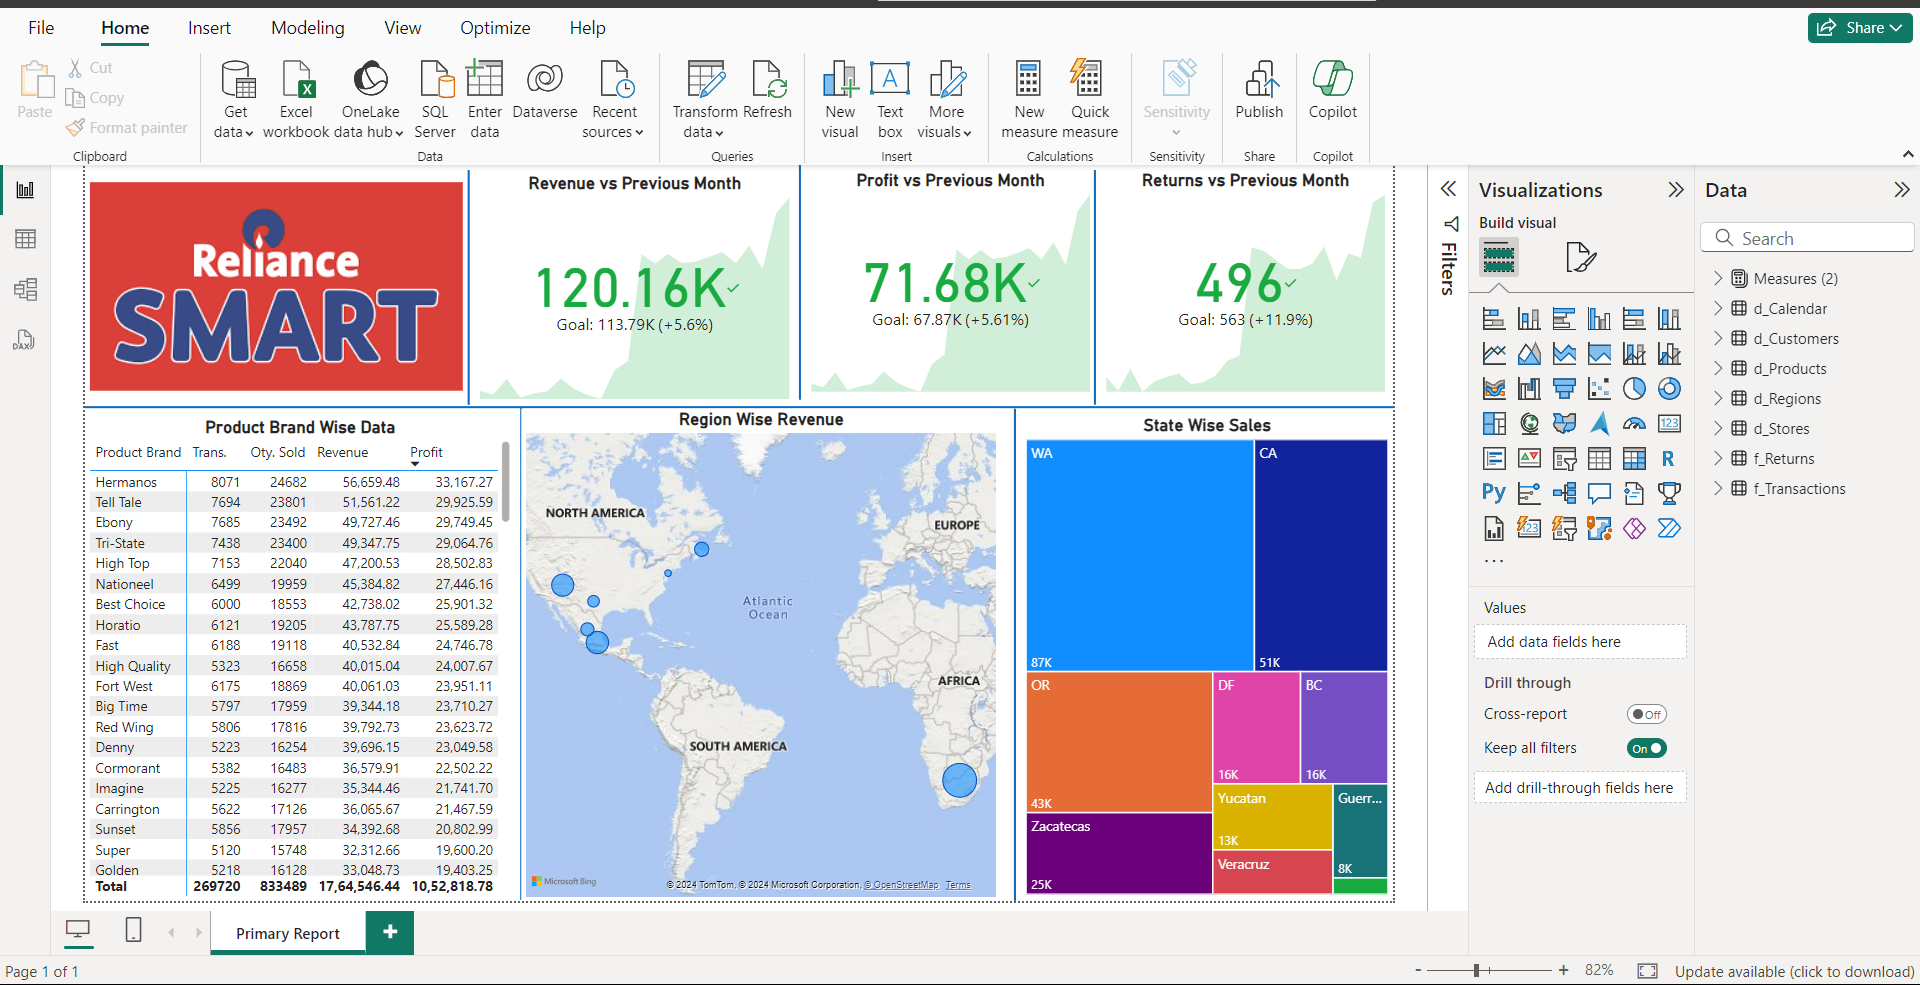Click the Search field in Data pane
This screenshot has width=1920, height=985.
(x=1807, y=238)
